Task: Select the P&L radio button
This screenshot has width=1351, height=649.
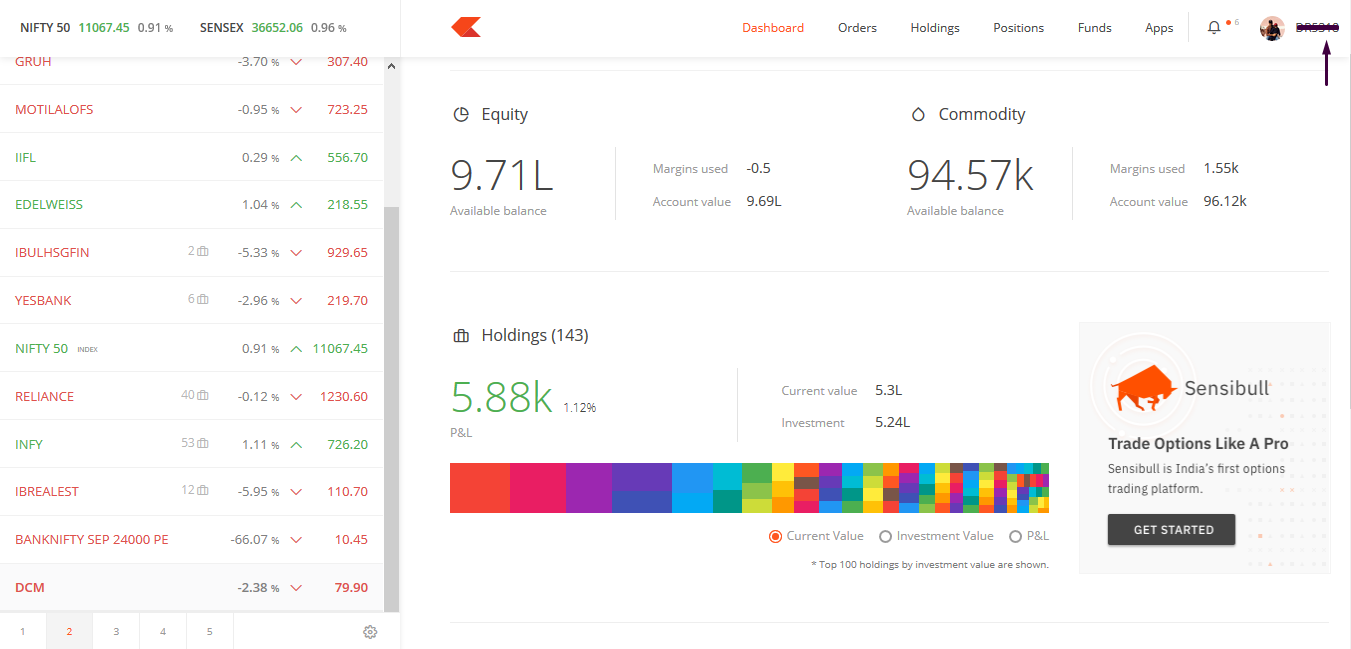Action: pos(1015,537)
